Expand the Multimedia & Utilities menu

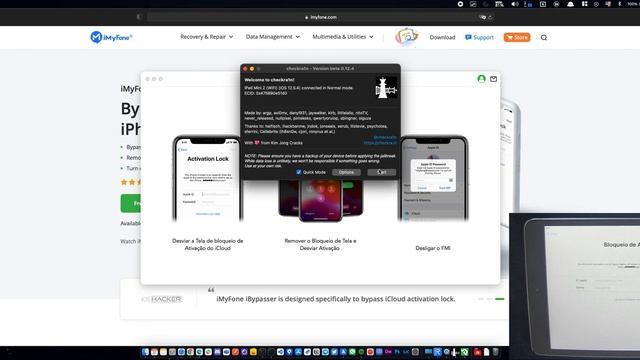(x=343, y=37)
